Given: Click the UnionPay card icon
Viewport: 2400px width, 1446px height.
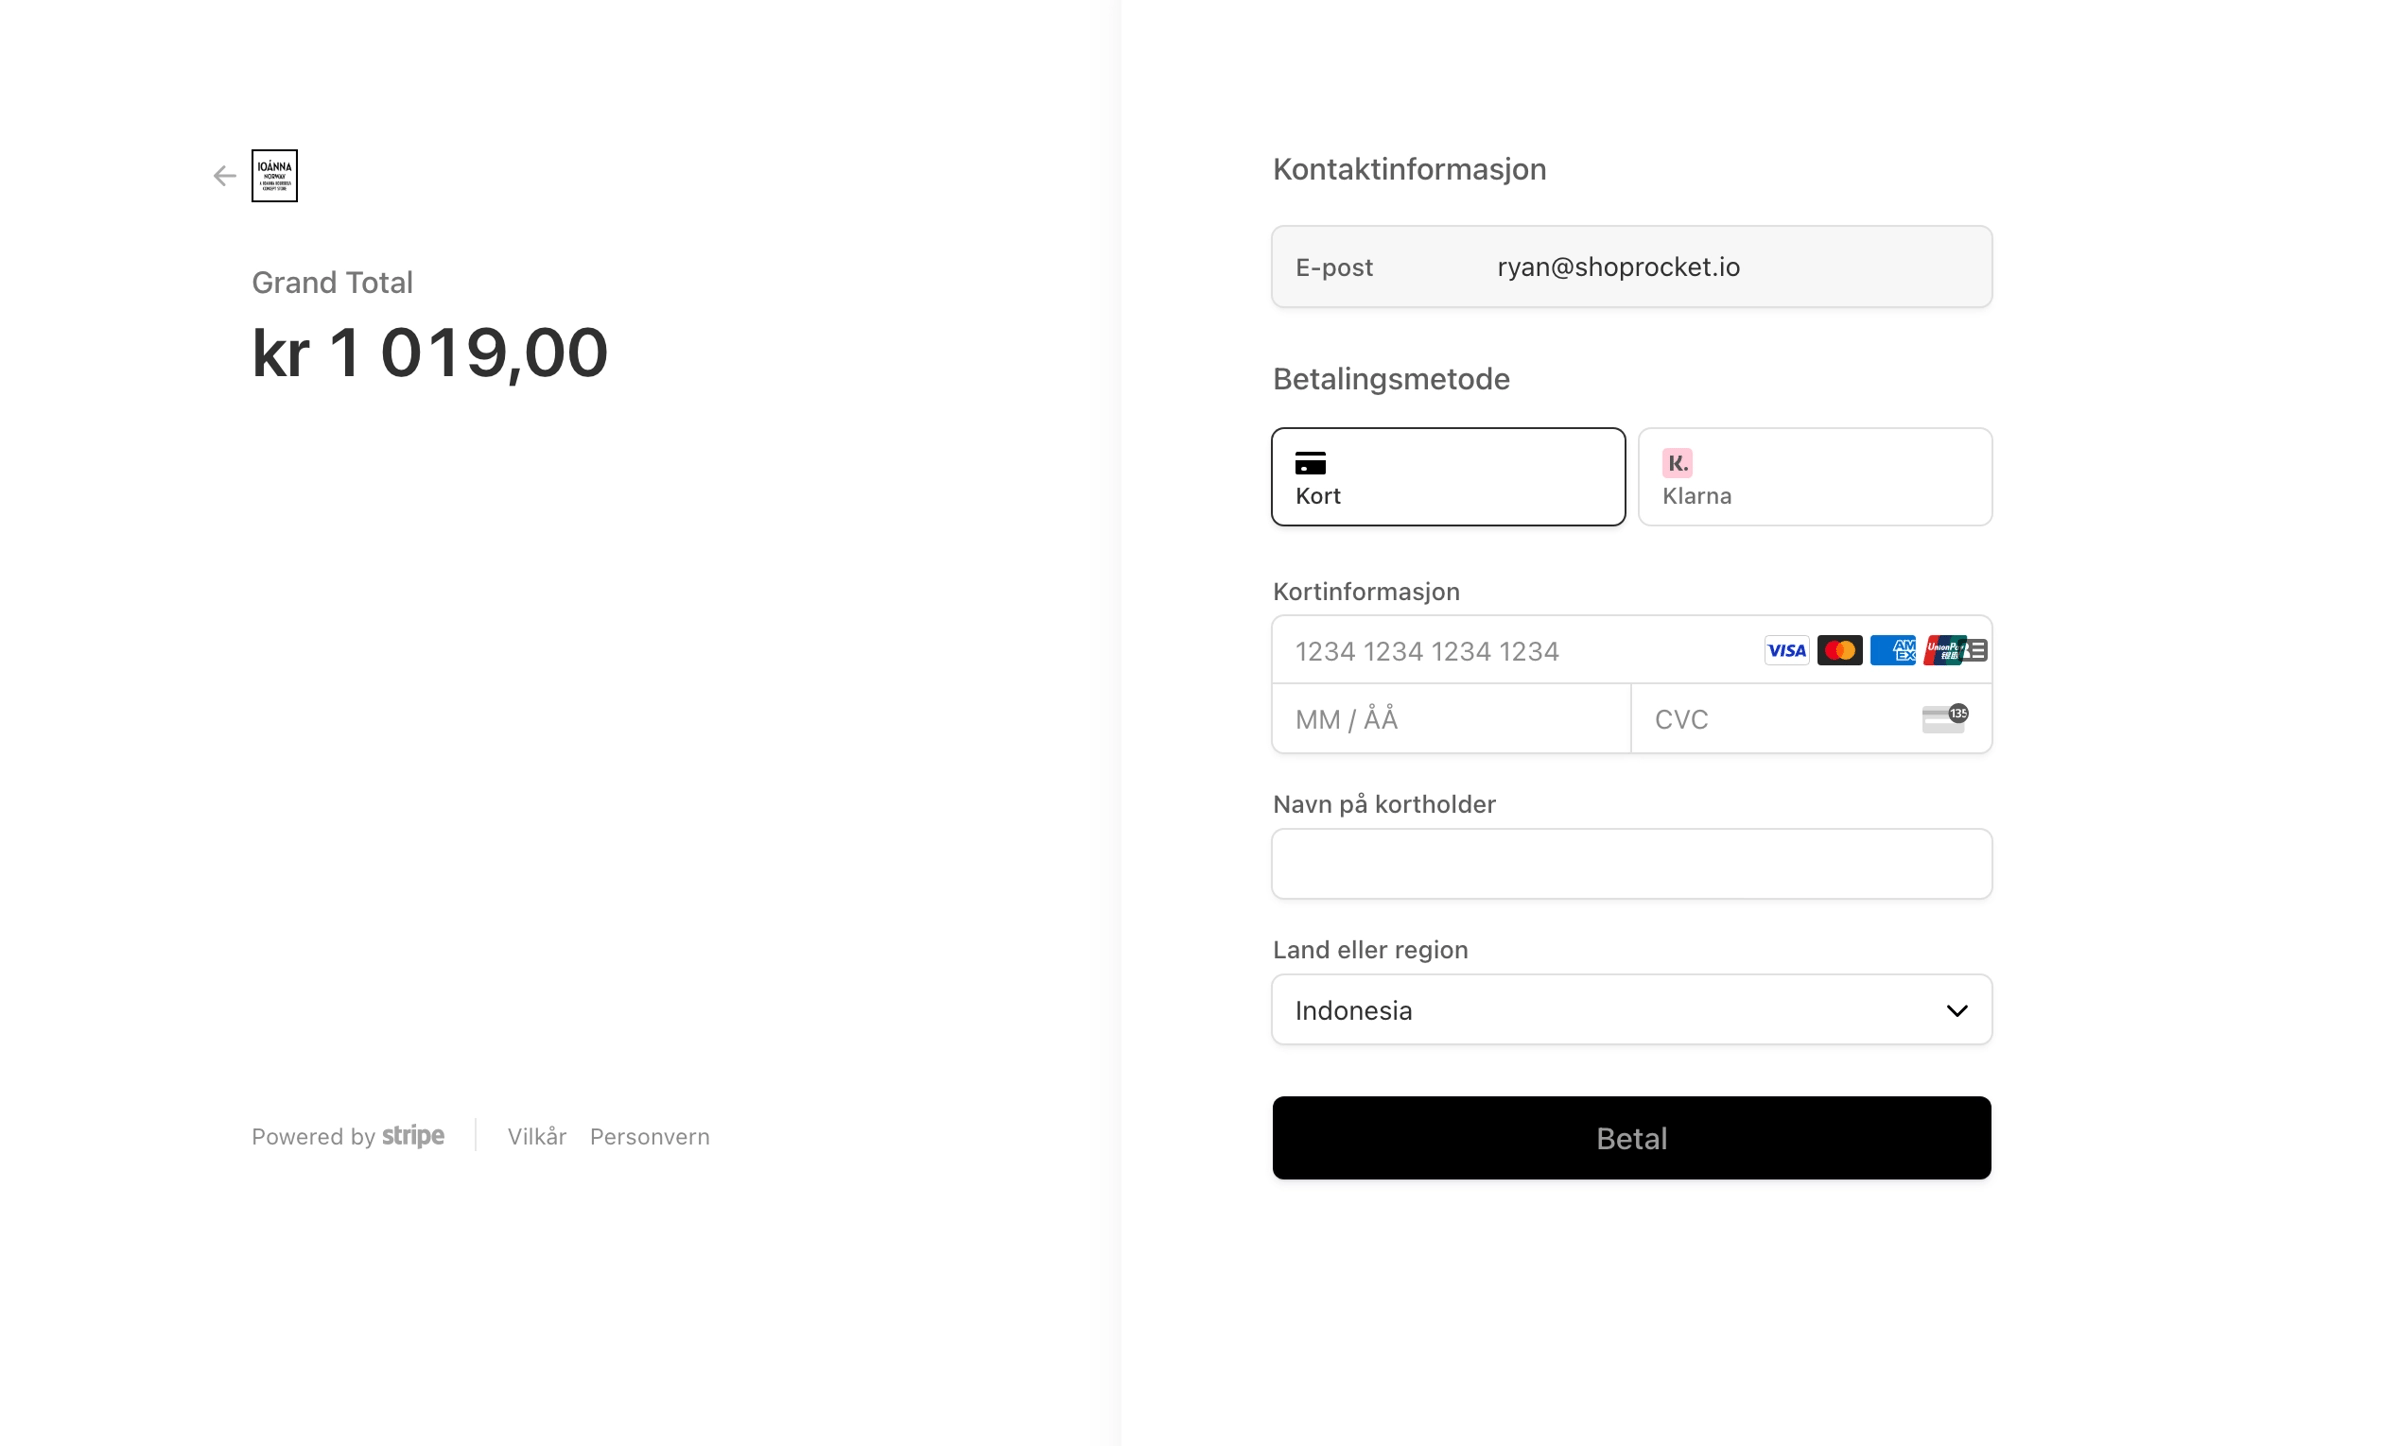Looking at the screenshot, I should [1942, 651].
